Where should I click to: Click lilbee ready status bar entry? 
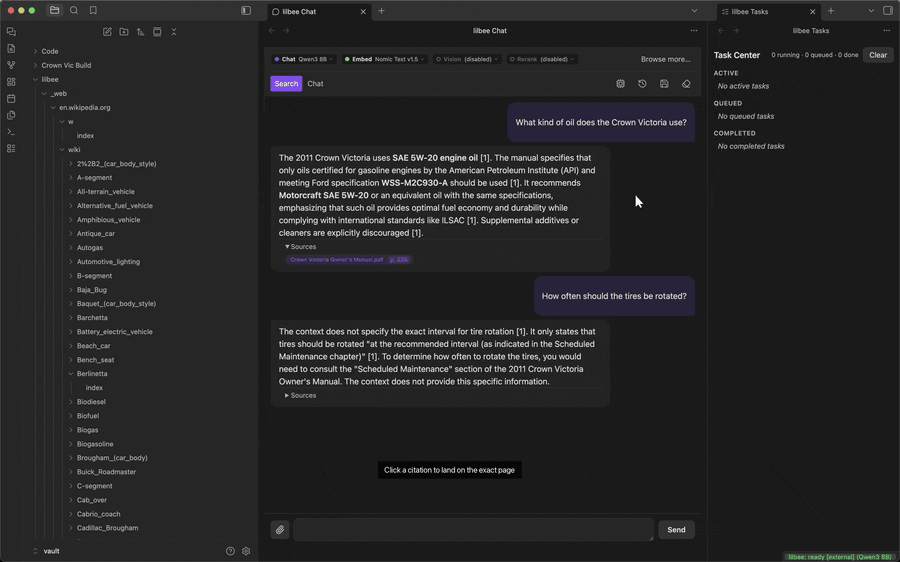(840, 557)
